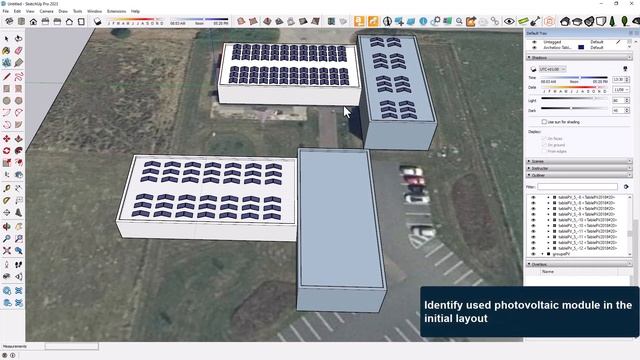640x360 pixels.
Task: Enable Use sun for shading checkbox
Action: (x=544, y=122)
